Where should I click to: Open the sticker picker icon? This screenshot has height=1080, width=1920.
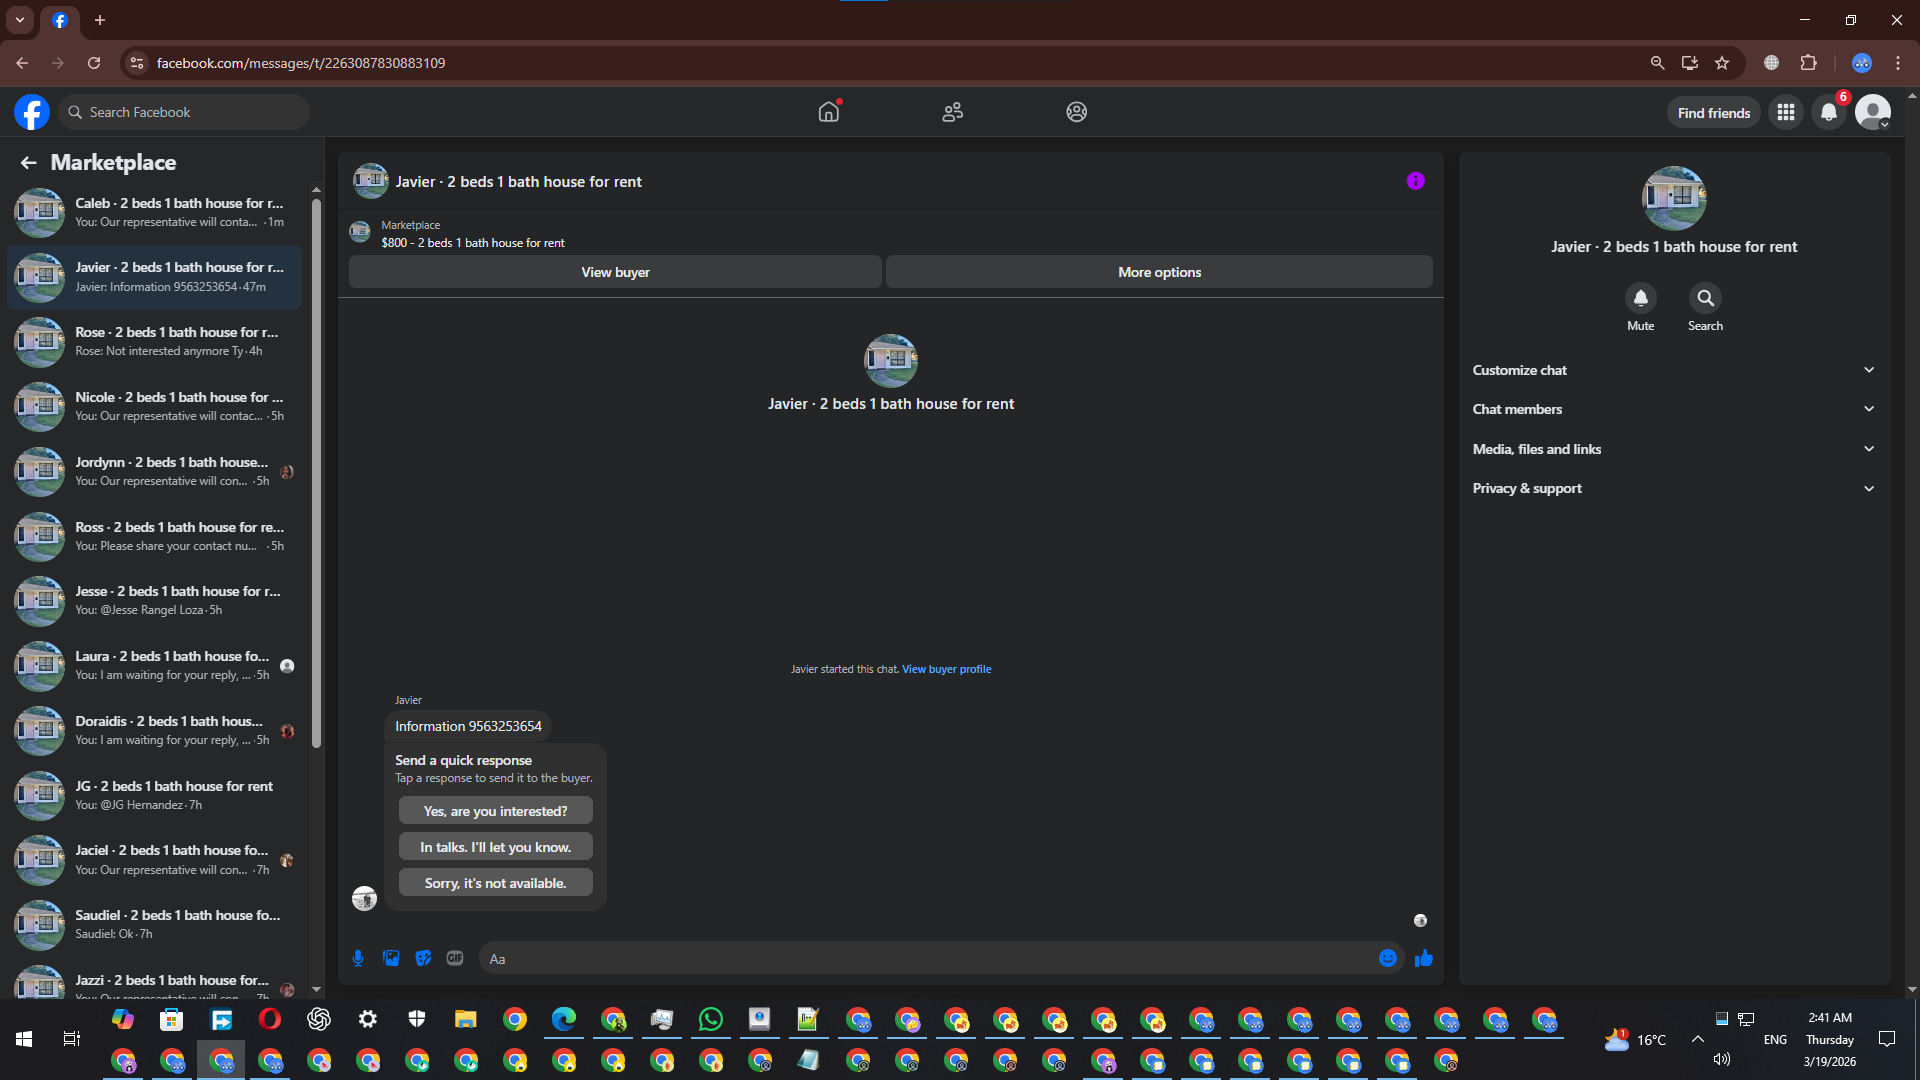pos(423,958)
